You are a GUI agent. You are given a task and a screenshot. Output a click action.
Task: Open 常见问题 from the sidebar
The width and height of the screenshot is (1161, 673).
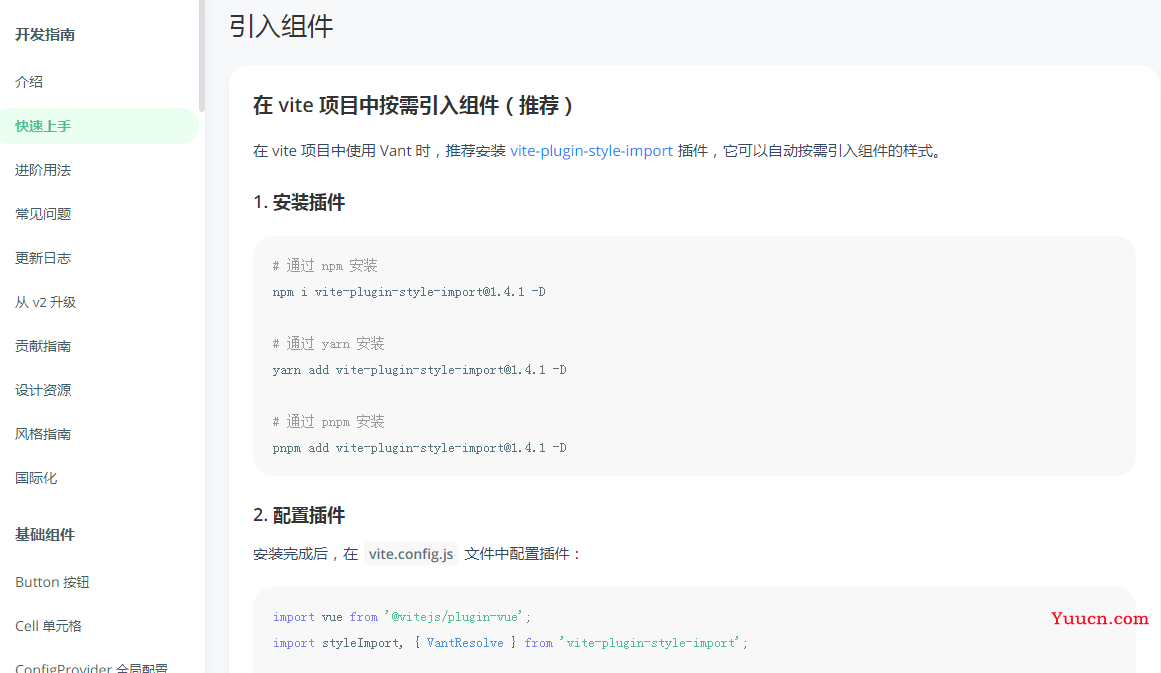pos(43,214)
